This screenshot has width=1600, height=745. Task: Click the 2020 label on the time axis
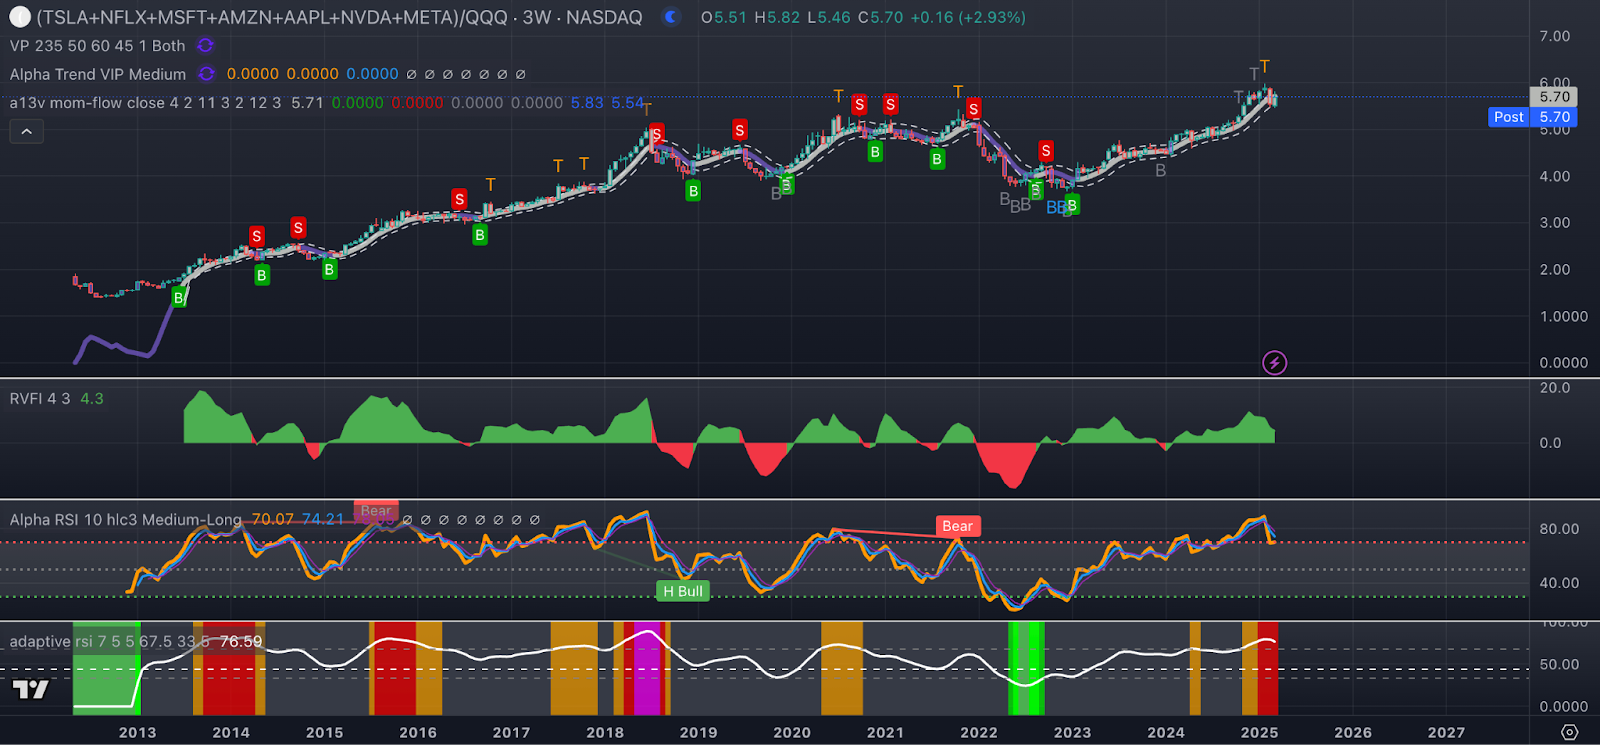pyautogui.click(x=792, y=732)
